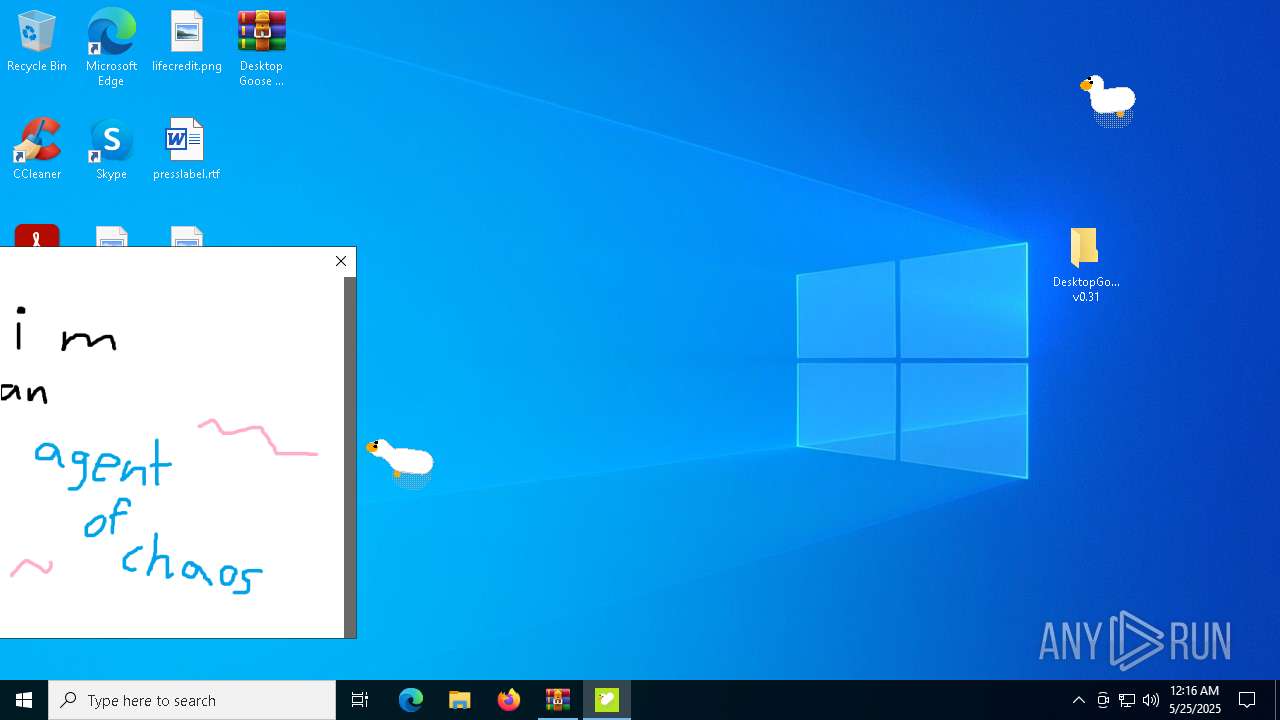Open the volume control tray icon
The image size is (1280, 720).
(1151, 700)
